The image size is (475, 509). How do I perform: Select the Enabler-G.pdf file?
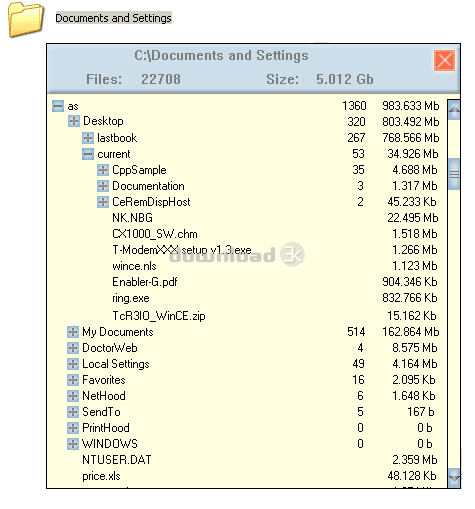point(145,282)
